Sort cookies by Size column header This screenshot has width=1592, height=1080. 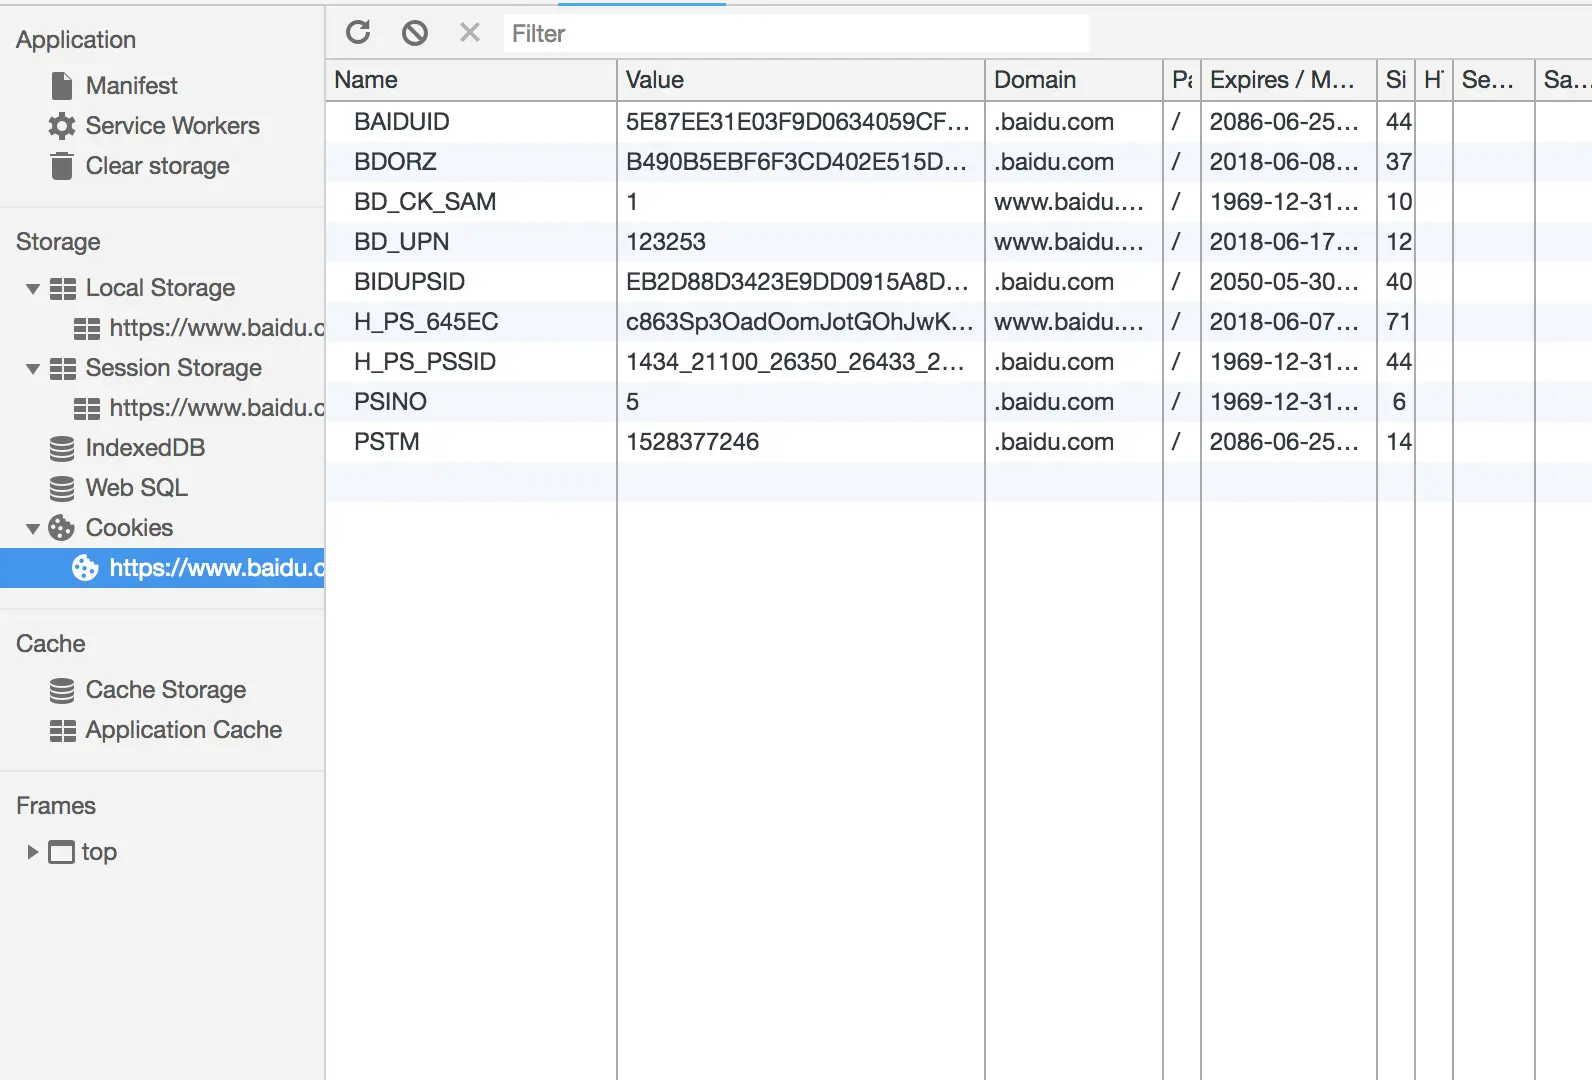point(1396,80)
